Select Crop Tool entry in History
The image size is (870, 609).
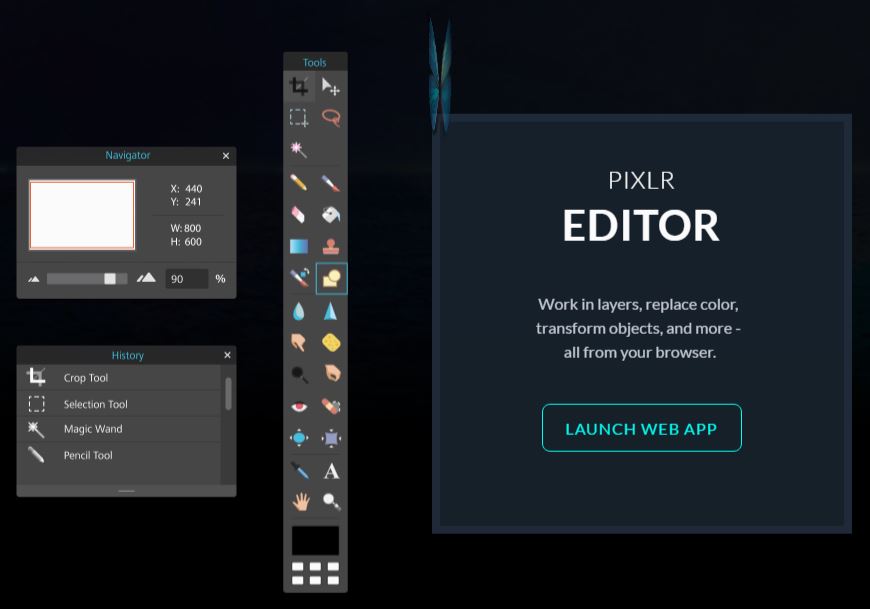(85, 378)
